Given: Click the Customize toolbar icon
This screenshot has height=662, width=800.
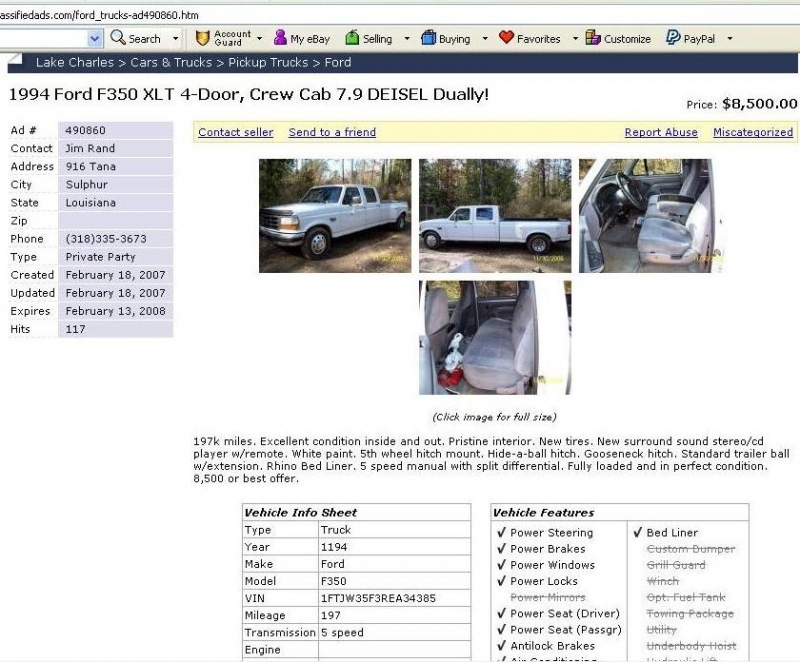Looking at the screenshot, I should point(592,38).
